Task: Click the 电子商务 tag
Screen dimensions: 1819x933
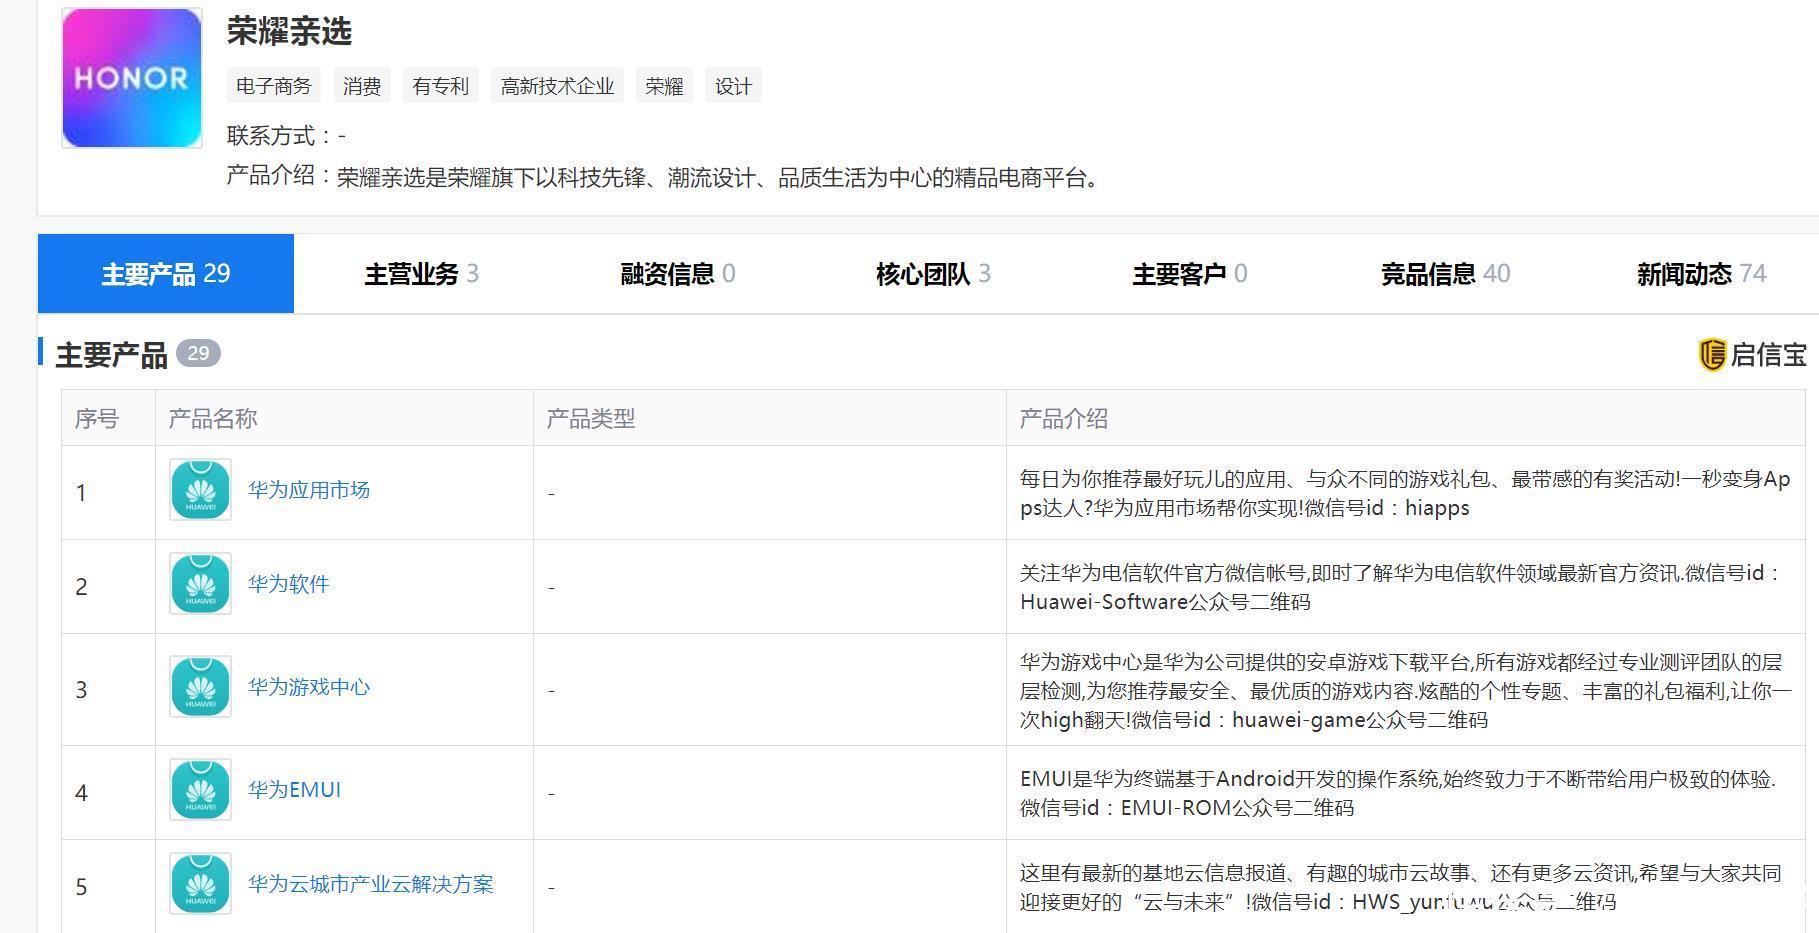Action: click(274, 86)
